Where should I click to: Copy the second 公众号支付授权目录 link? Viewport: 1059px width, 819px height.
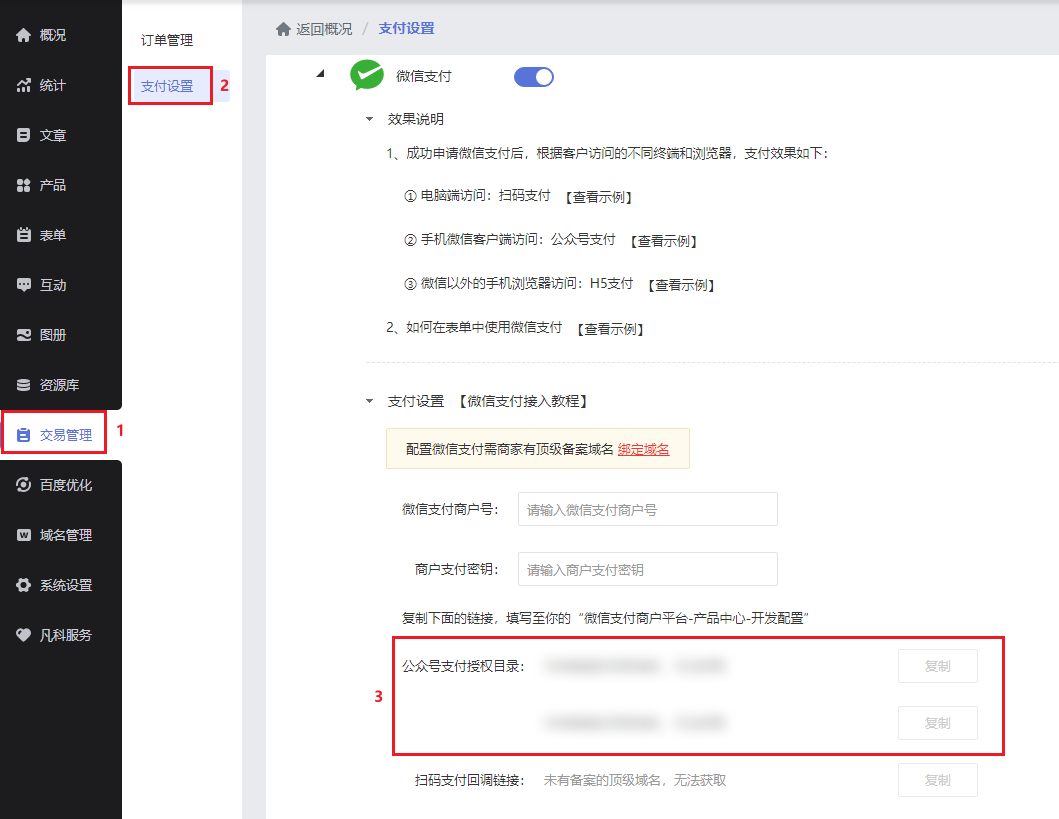[937, 723]
